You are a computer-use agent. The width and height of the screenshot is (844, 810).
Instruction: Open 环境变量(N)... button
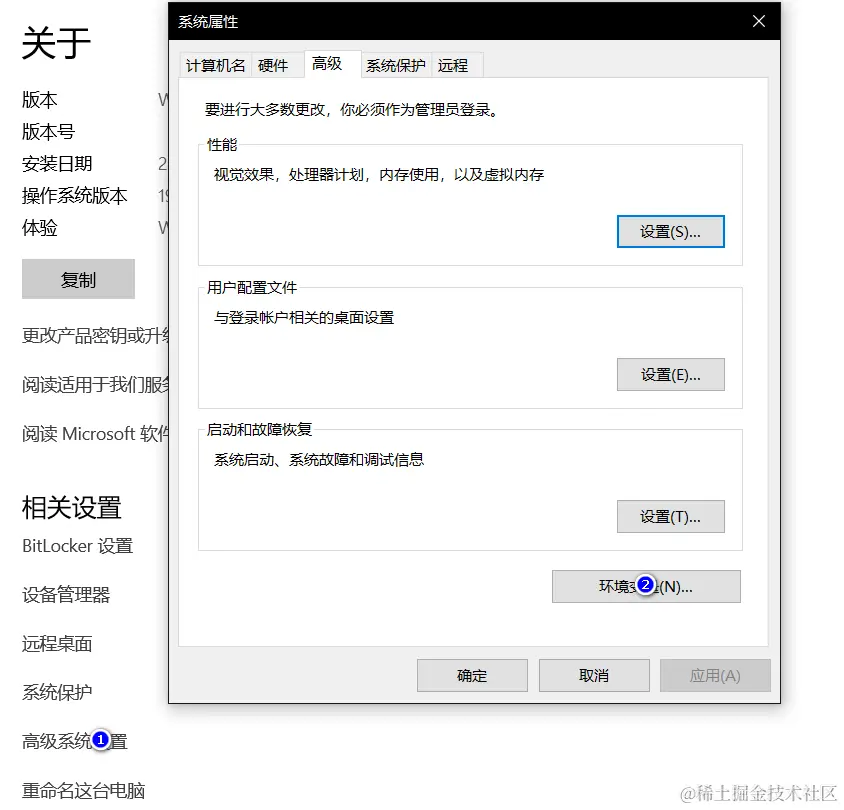[646, 586]
